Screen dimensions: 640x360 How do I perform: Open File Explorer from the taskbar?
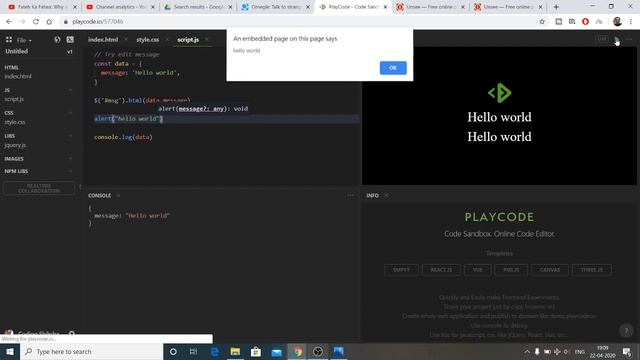235,351
